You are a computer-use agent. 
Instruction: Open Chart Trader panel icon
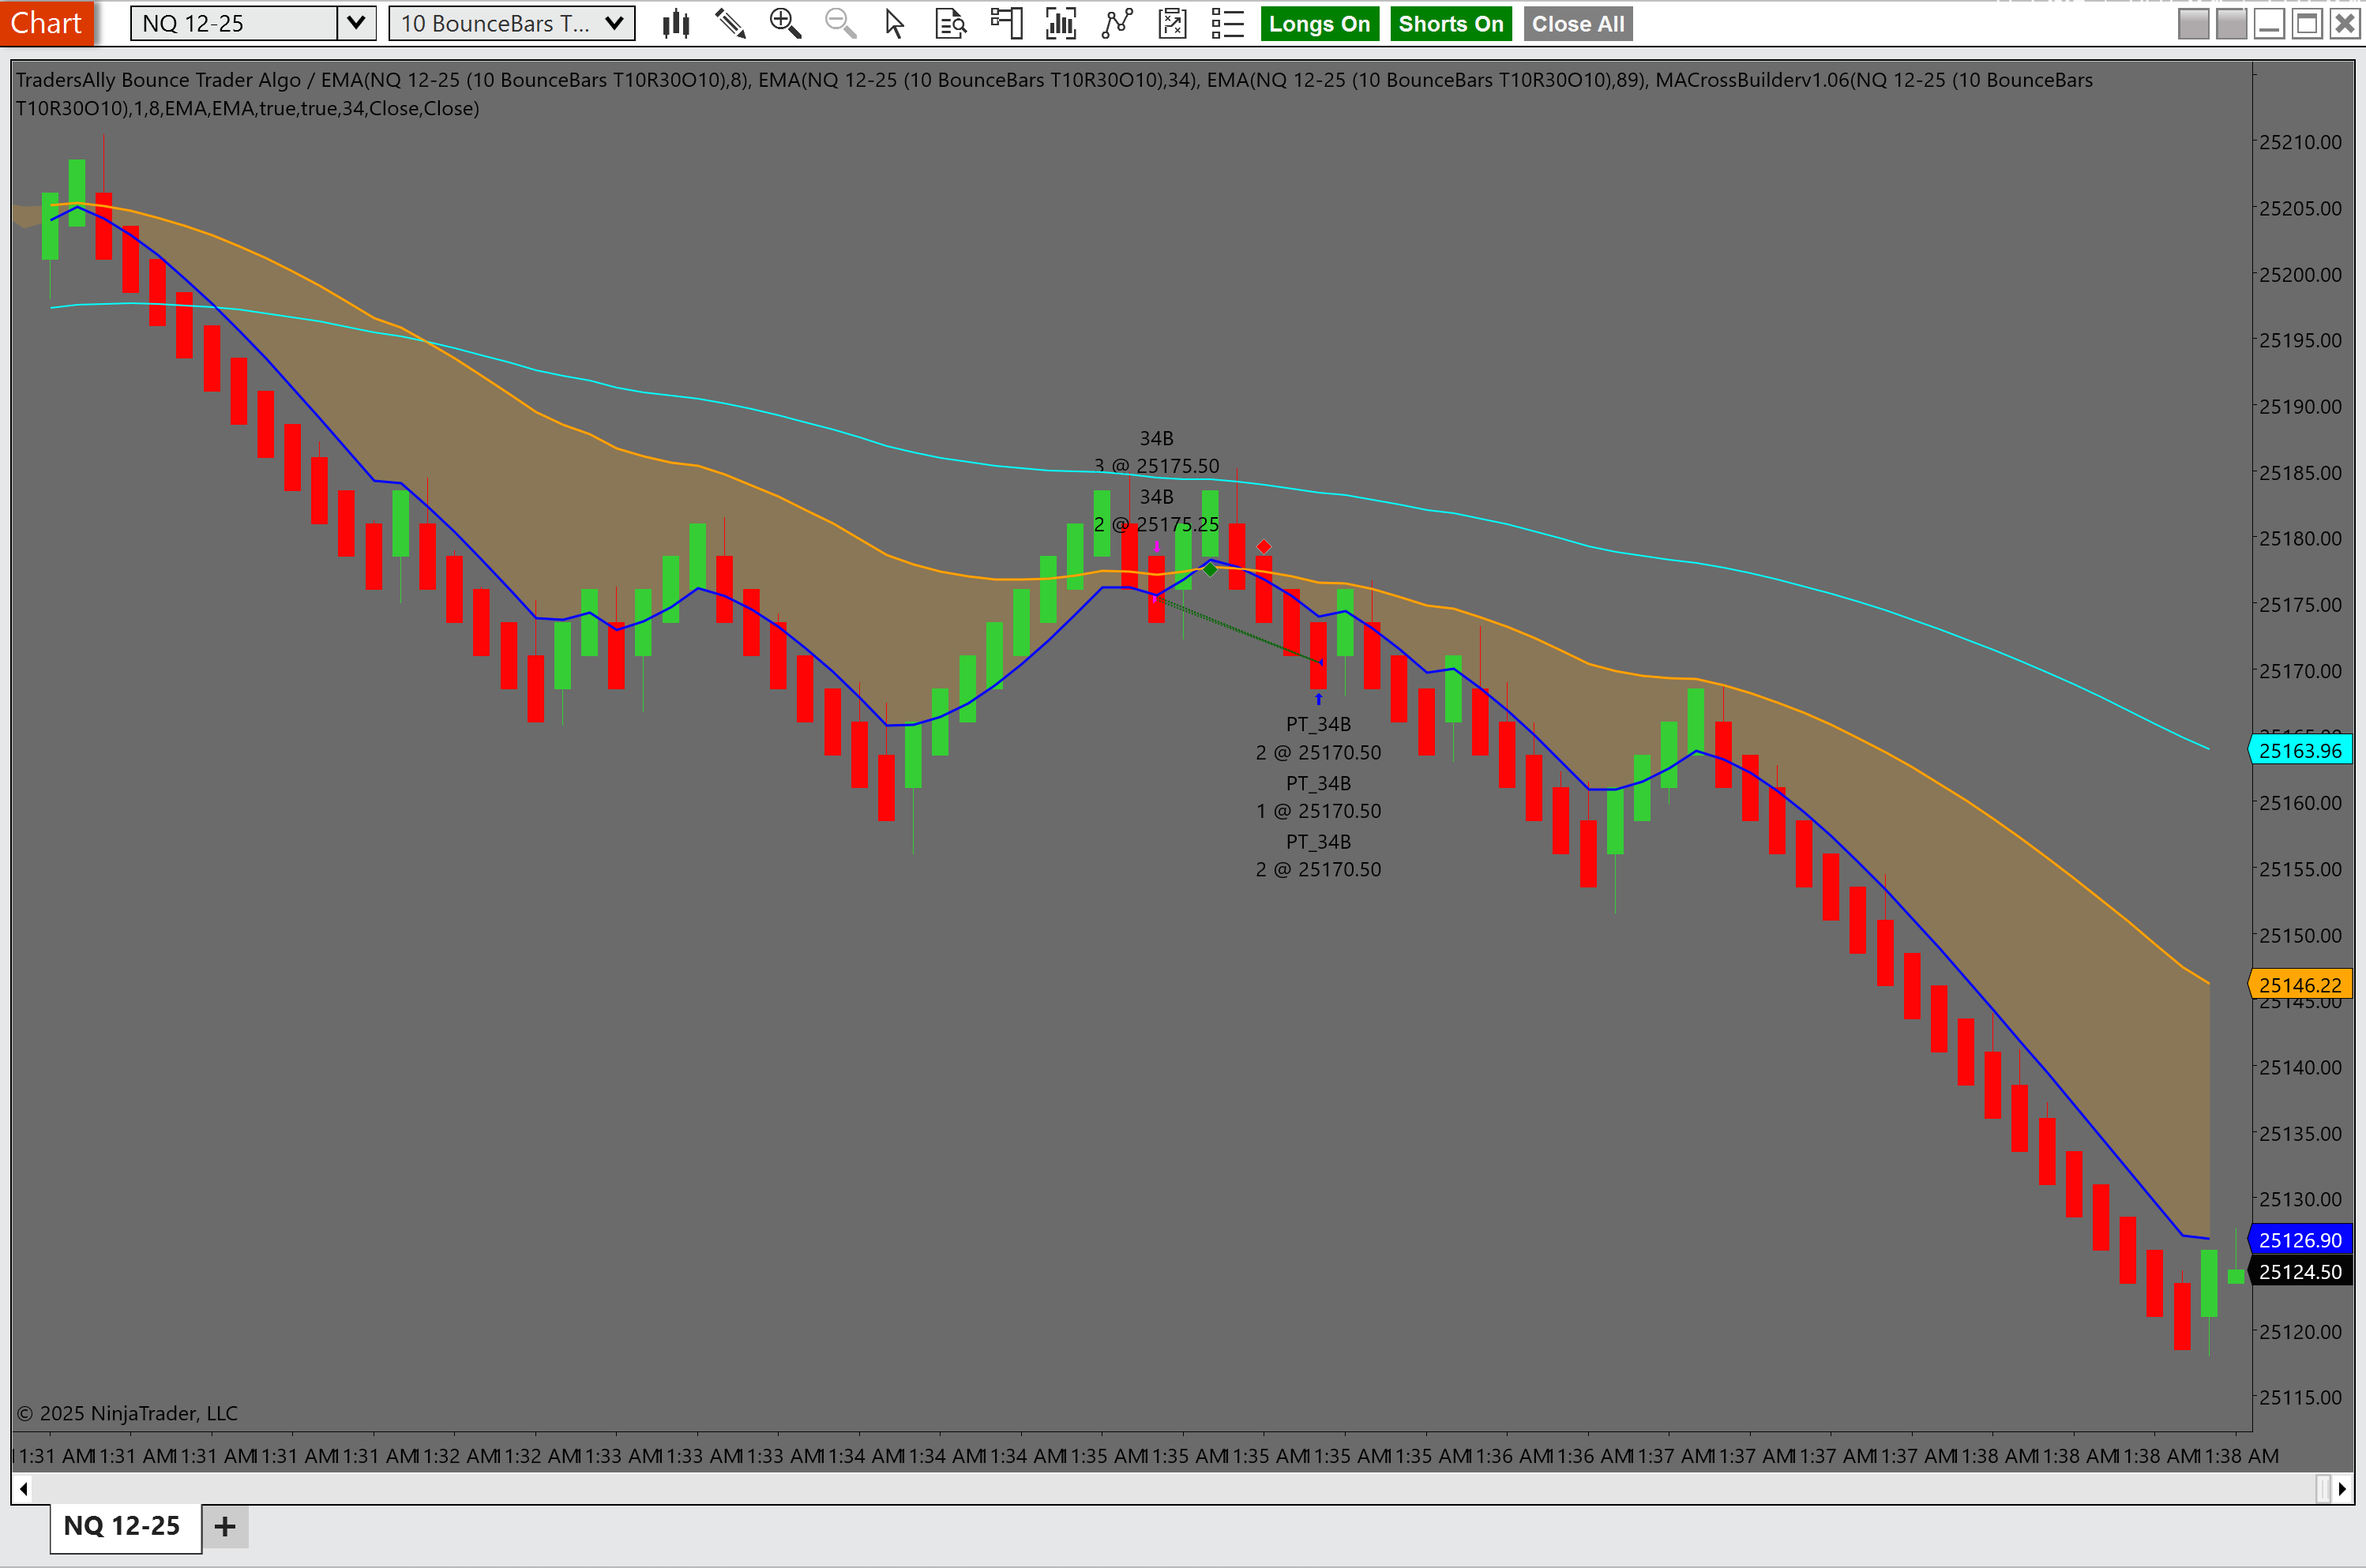point(1006,24)
